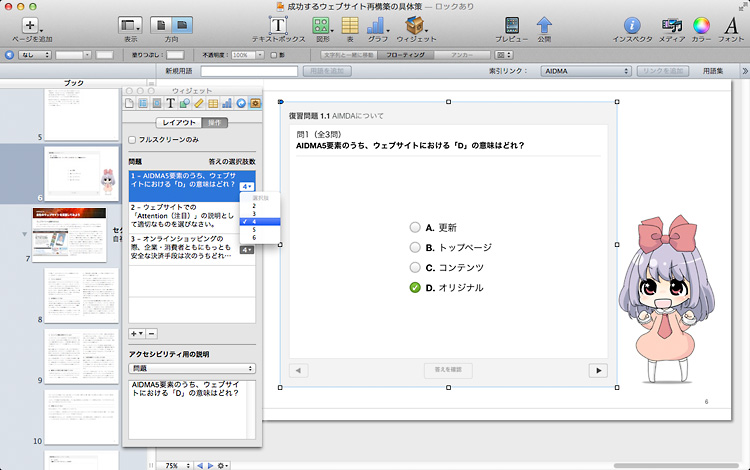The height and width of the screenshot is (470, 750).
Task: Select correct answer D. オリジナル radio
Action: click(x=415, y=287)
